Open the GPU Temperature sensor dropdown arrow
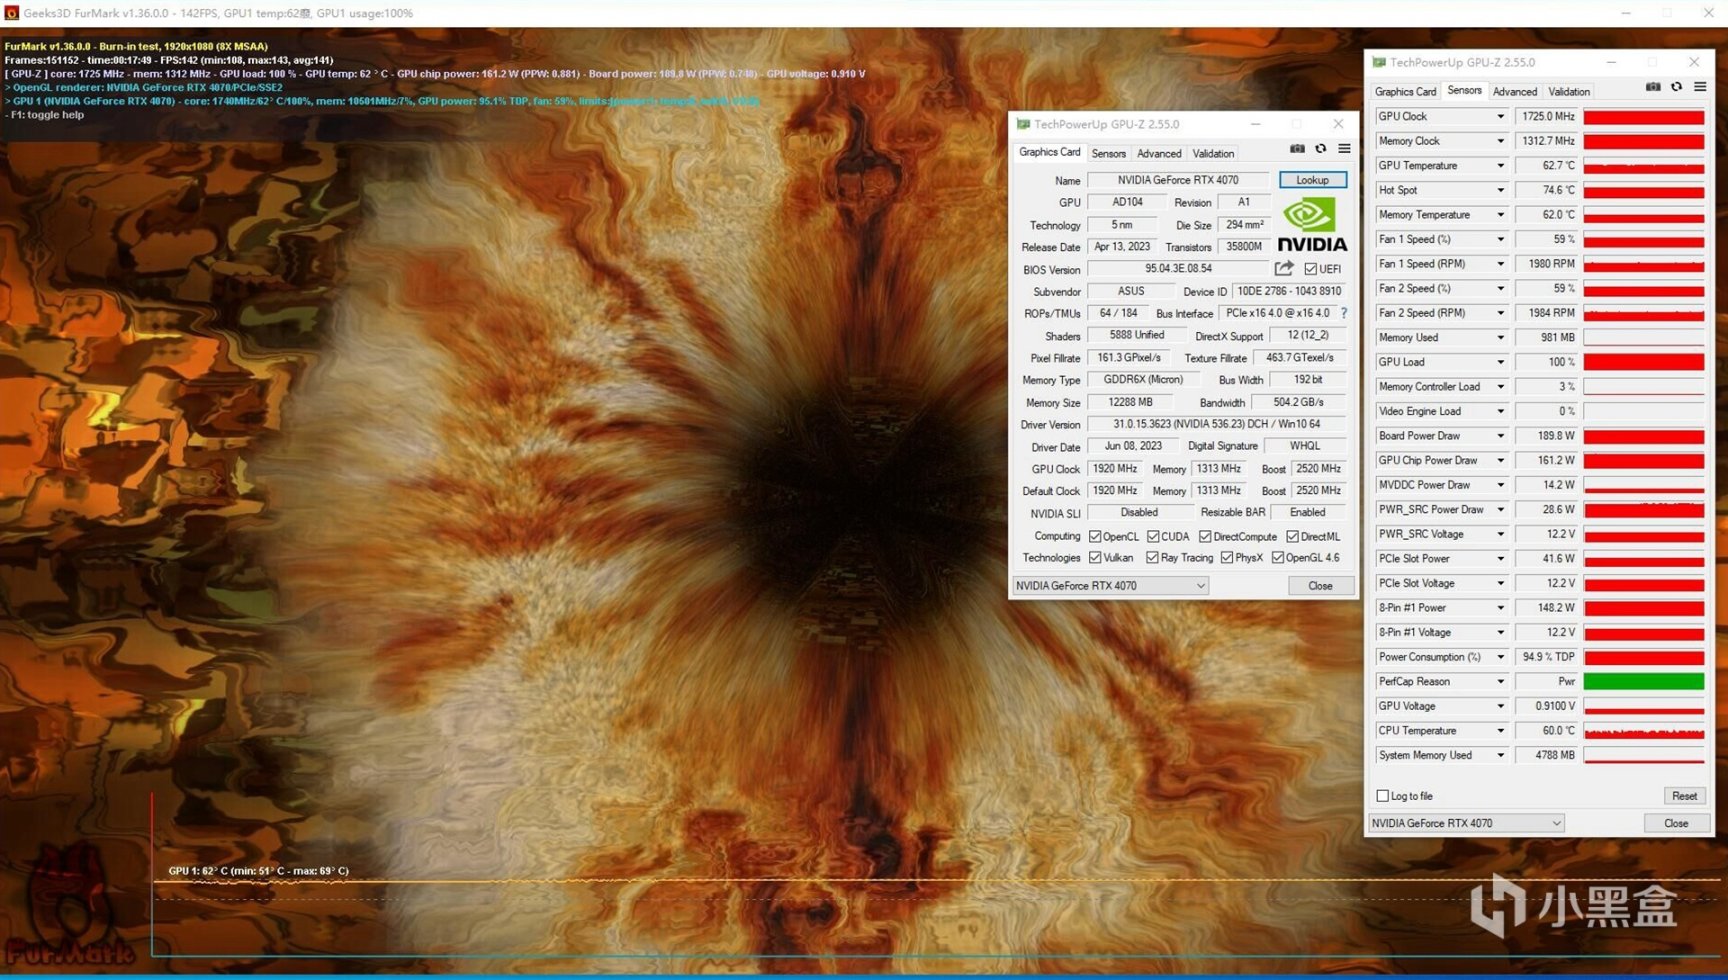1728x980 pixels. click(x=1500, y=166)
